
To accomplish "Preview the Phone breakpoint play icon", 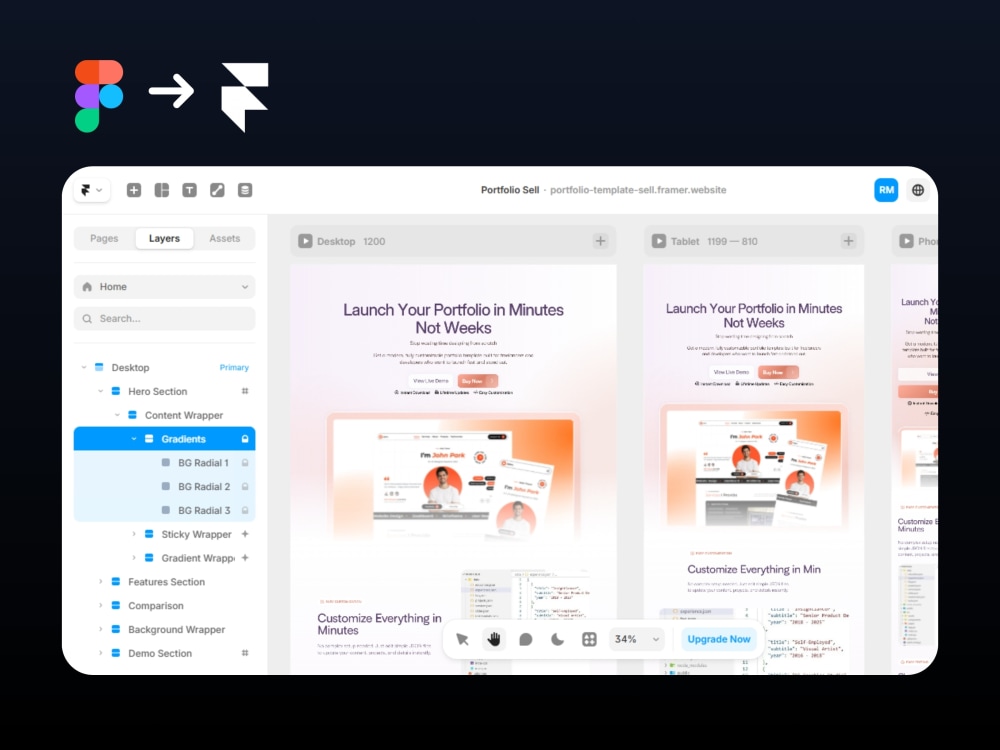I will point(906,241).
